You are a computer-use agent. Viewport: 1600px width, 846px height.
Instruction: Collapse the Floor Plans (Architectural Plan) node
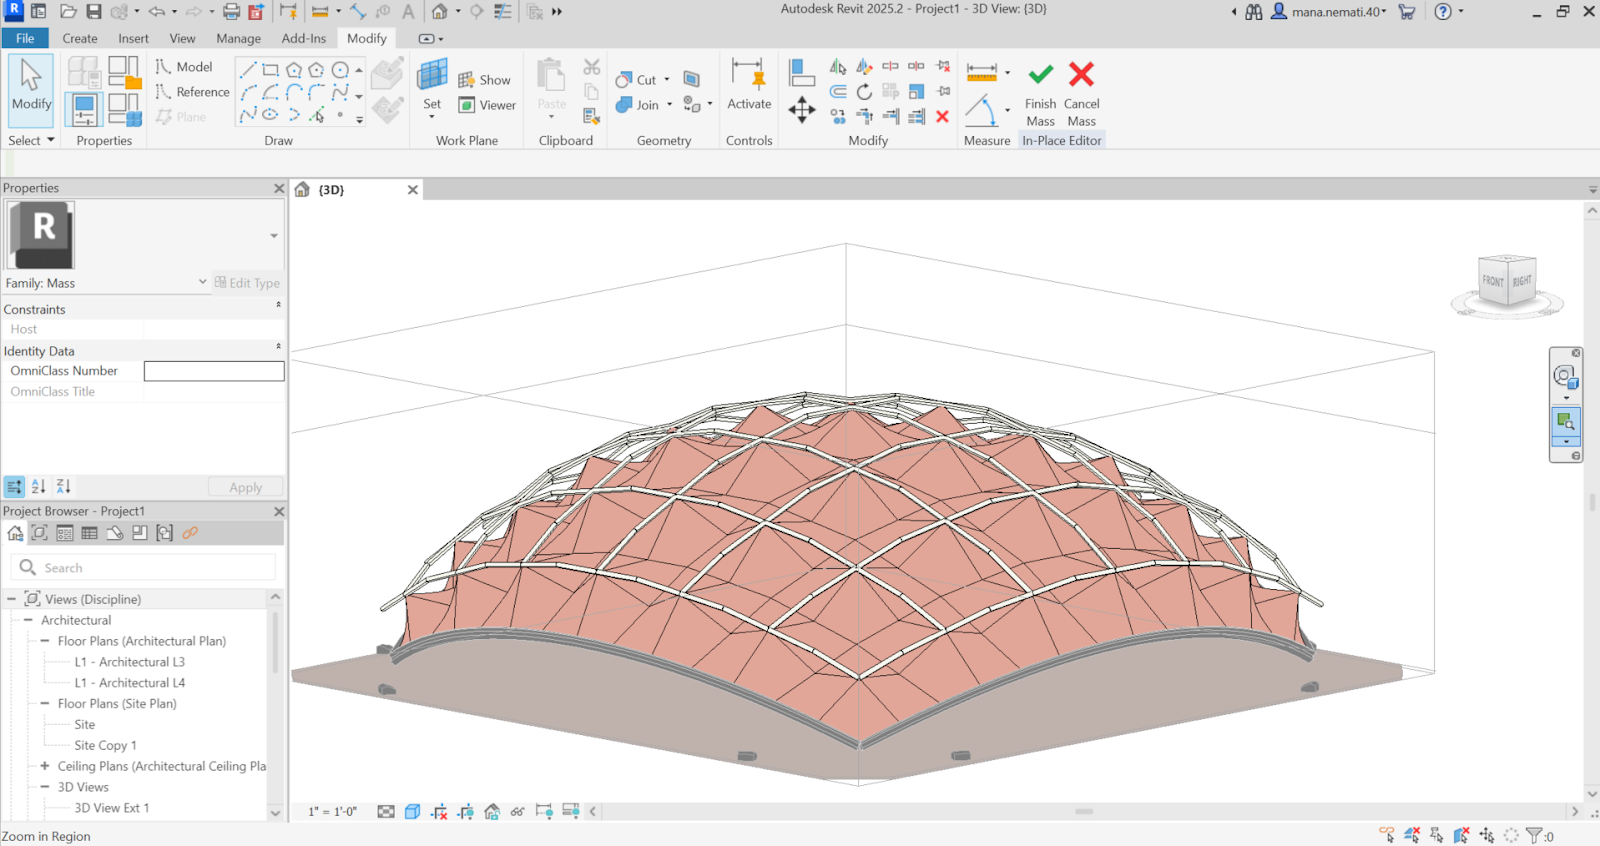(45, 641)
